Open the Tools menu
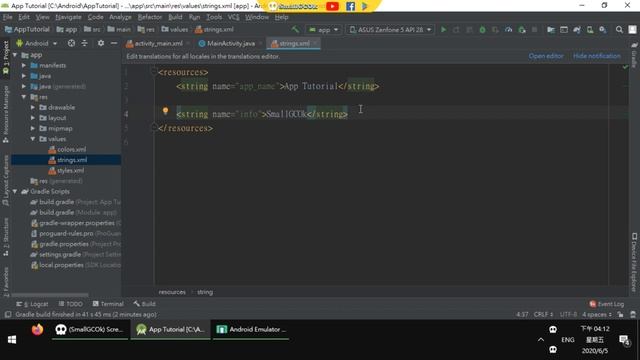The width and height of the screenshot is (640, 360). pyautogui.click(x=214, y=17)
